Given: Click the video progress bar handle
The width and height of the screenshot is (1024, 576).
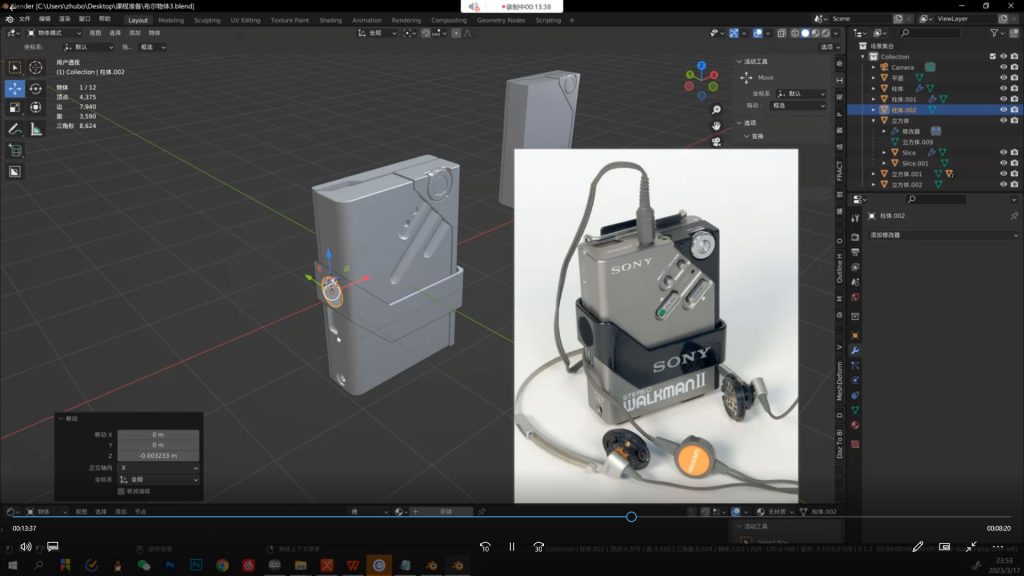Looking at the screenshot, I should click(x=631, y=517).
